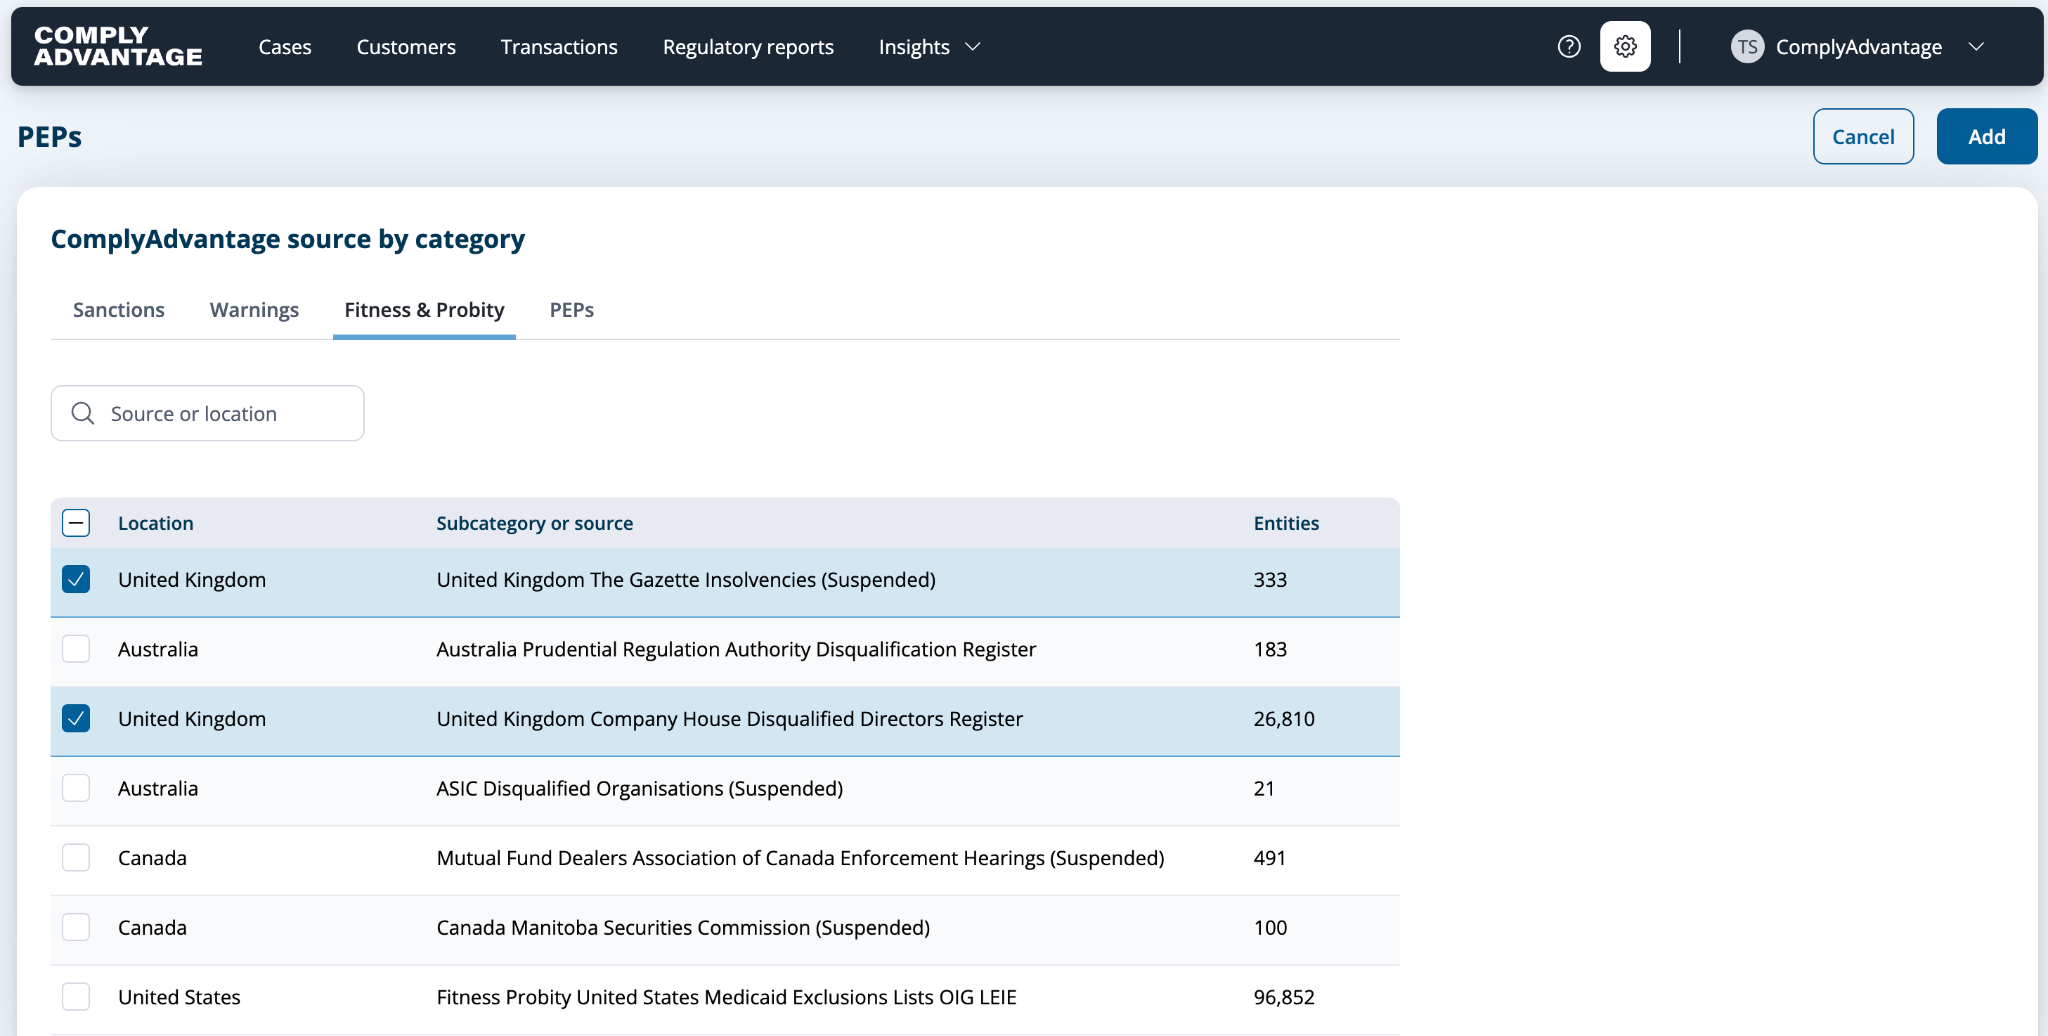Viewport: 2048px width, 1036px height.
Task: Uncheck the Gazette Insolvencies row checkbox
Action: (x=76, y=580)
